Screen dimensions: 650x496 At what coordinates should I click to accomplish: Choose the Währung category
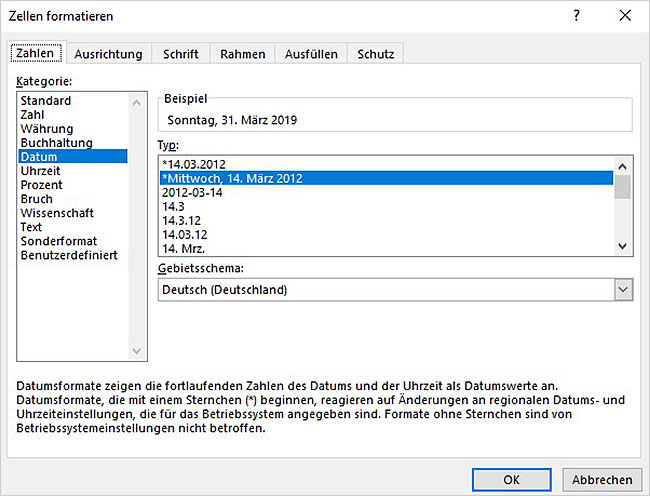(x=73, y=129)
